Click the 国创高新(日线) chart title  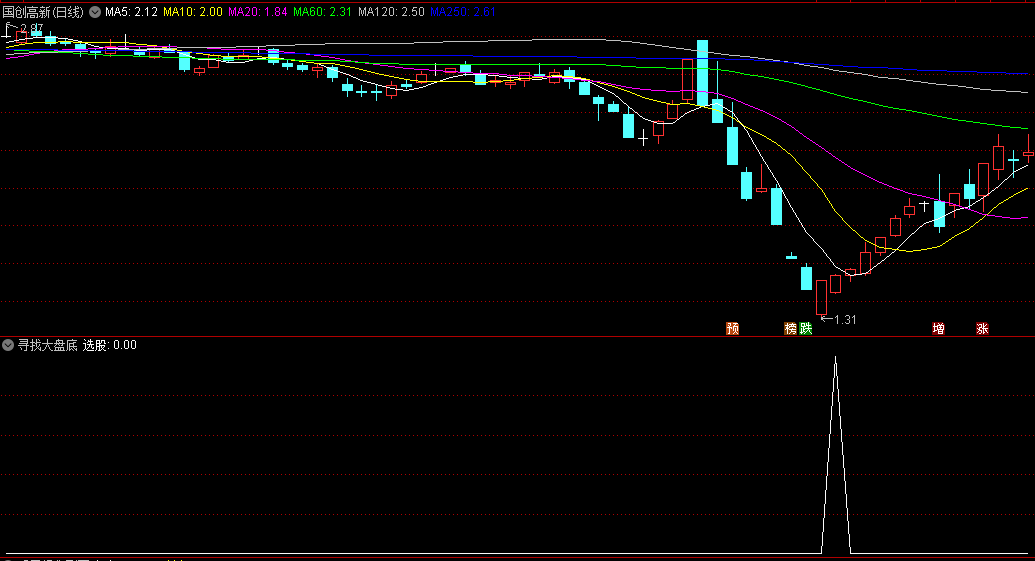[44, 12]
